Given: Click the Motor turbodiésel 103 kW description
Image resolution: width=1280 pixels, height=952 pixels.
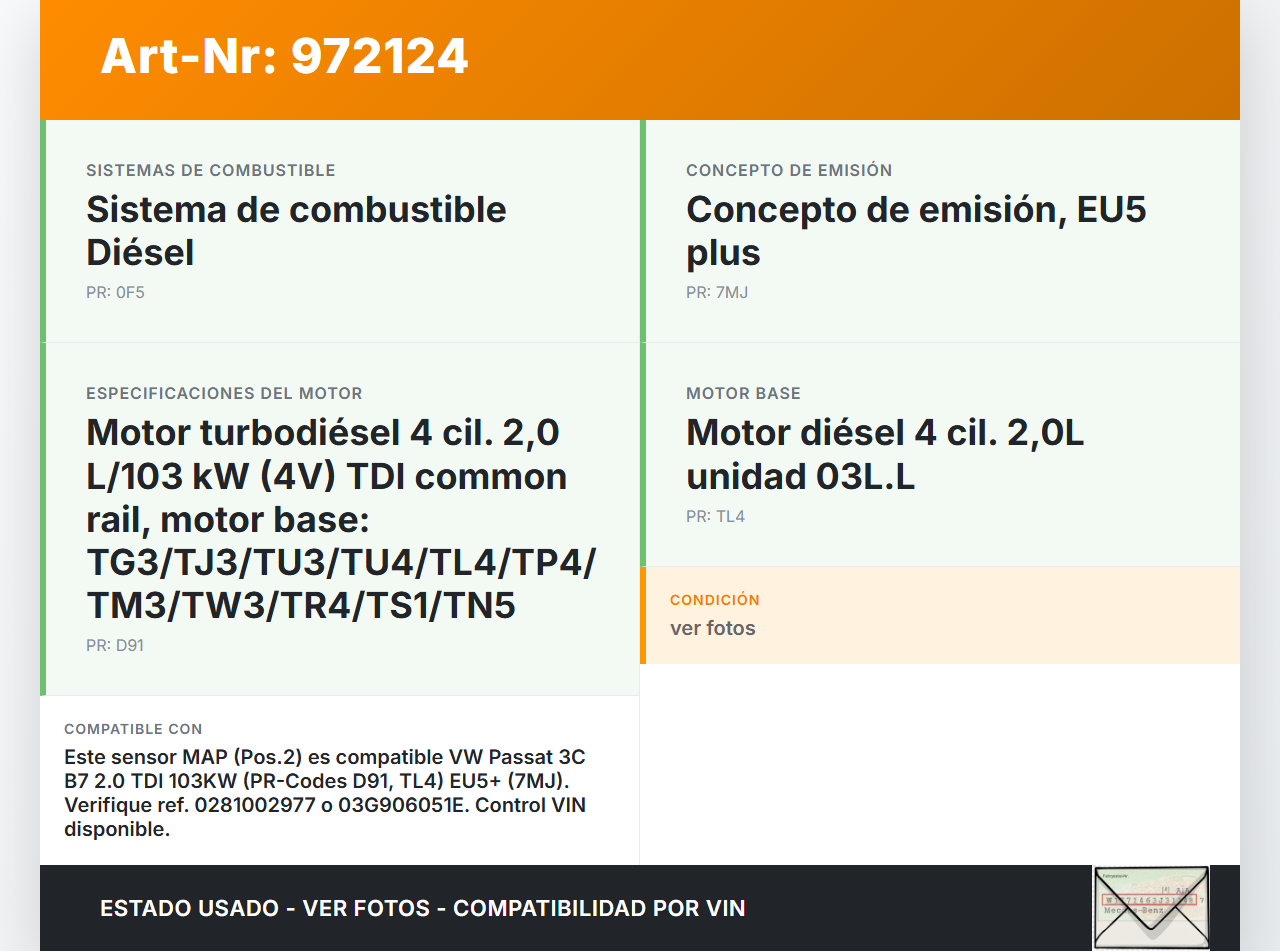Looking at the screenshot, I should 341,519.
